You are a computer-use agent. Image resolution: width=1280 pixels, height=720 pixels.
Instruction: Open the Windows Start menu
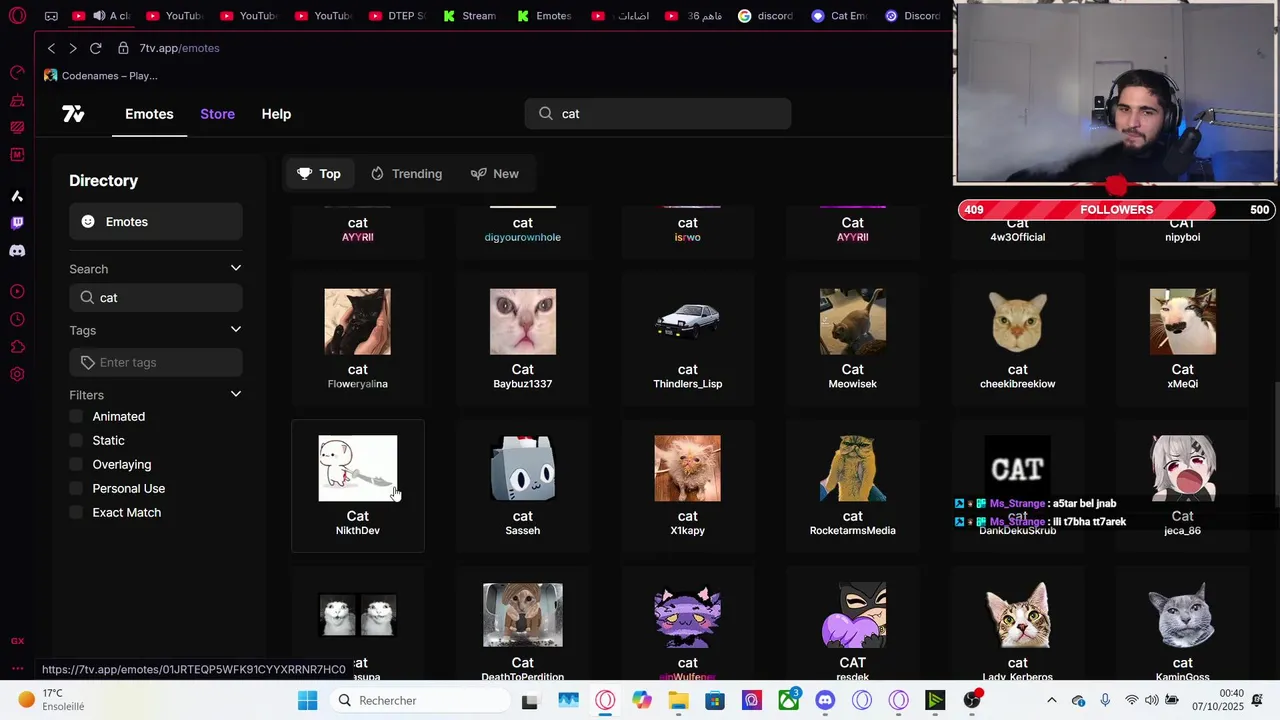(307, 700)
